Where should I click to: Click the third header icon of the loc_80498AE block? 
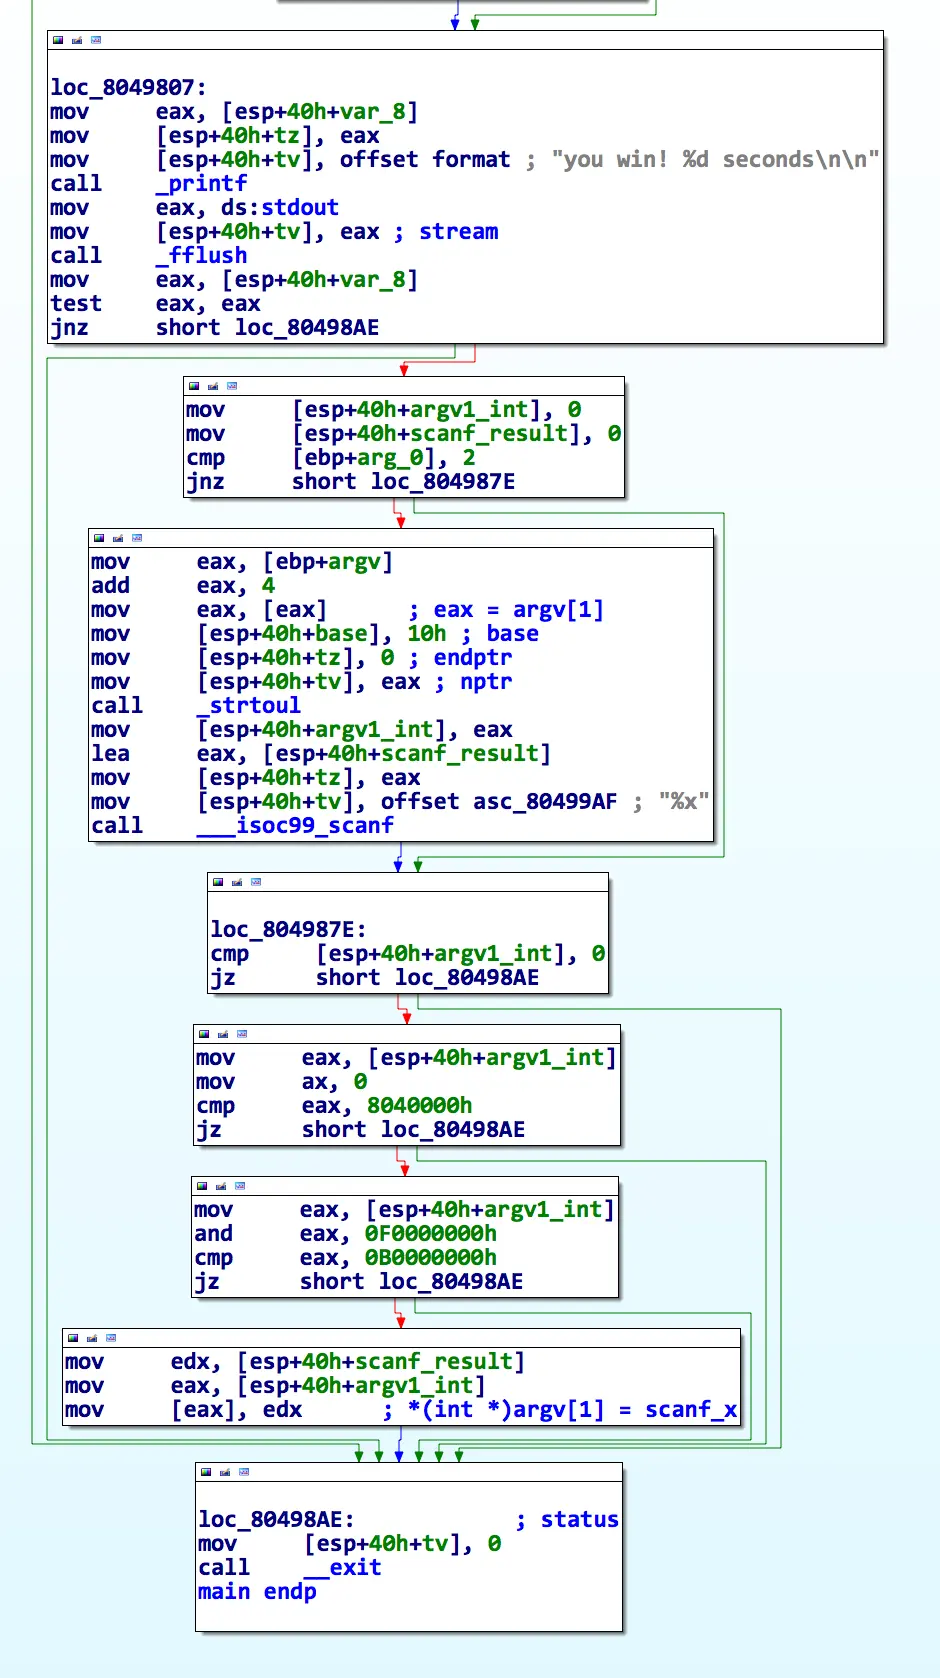coord(244,1472)
